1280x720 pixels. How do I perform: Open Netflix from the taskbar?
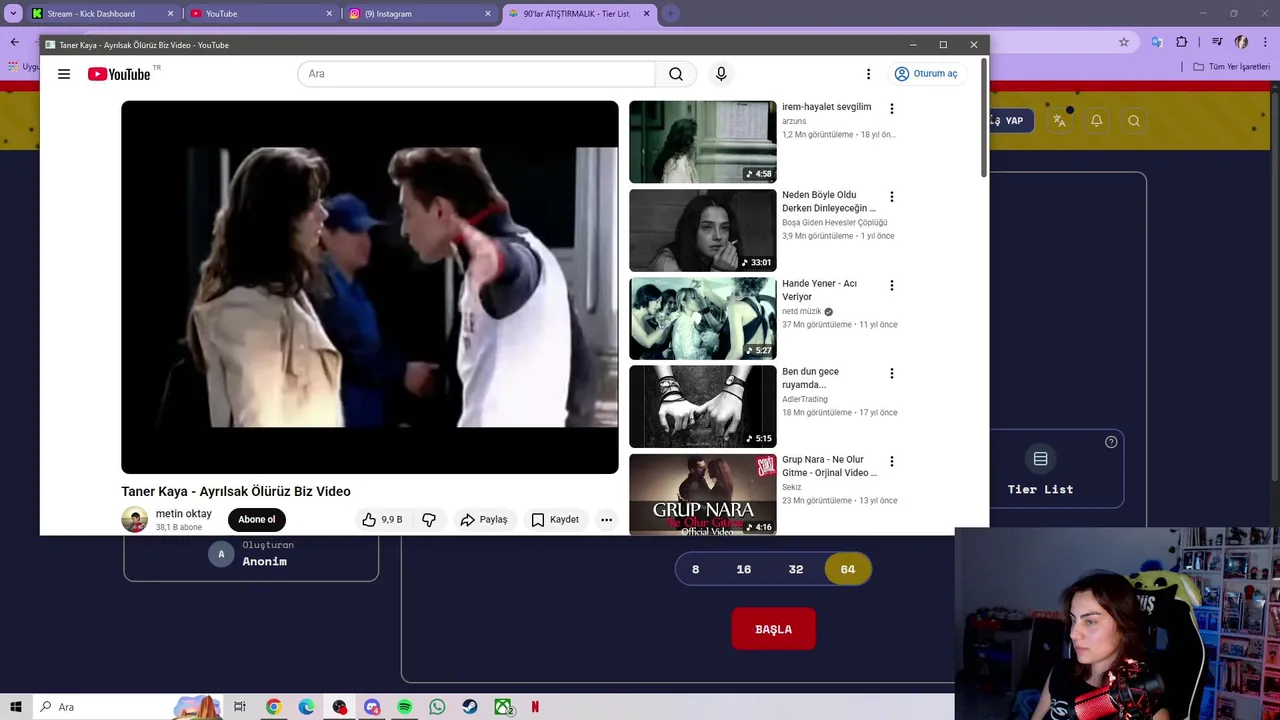535,707
